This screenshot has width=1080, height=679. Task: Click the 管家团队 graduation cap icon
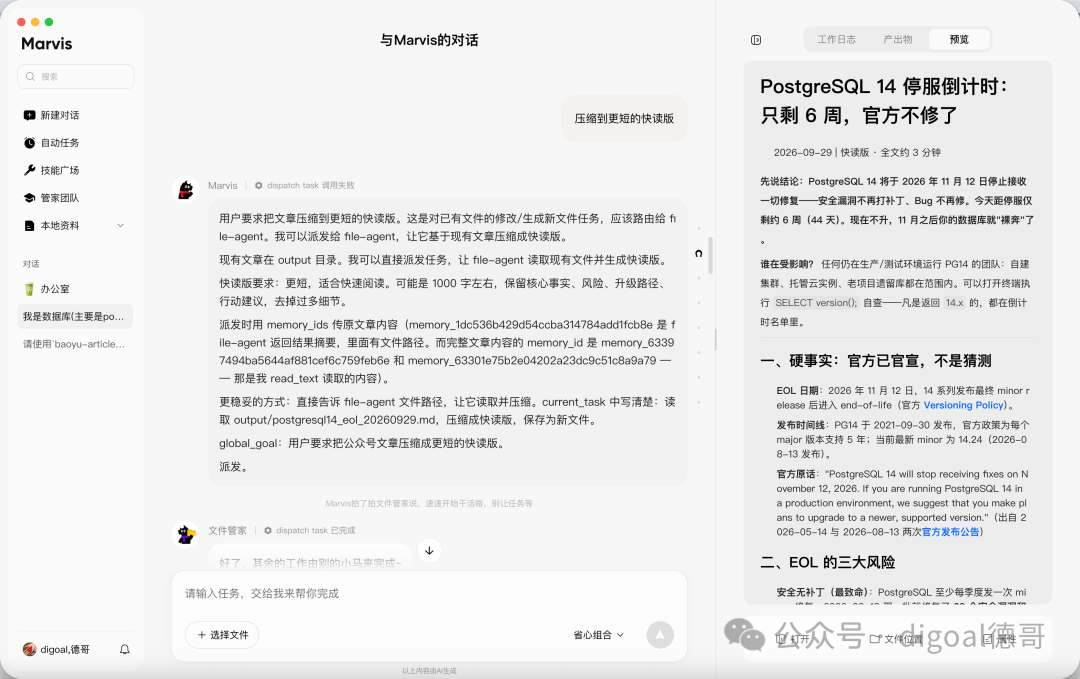pyautogui.click(x=30, y=198)
